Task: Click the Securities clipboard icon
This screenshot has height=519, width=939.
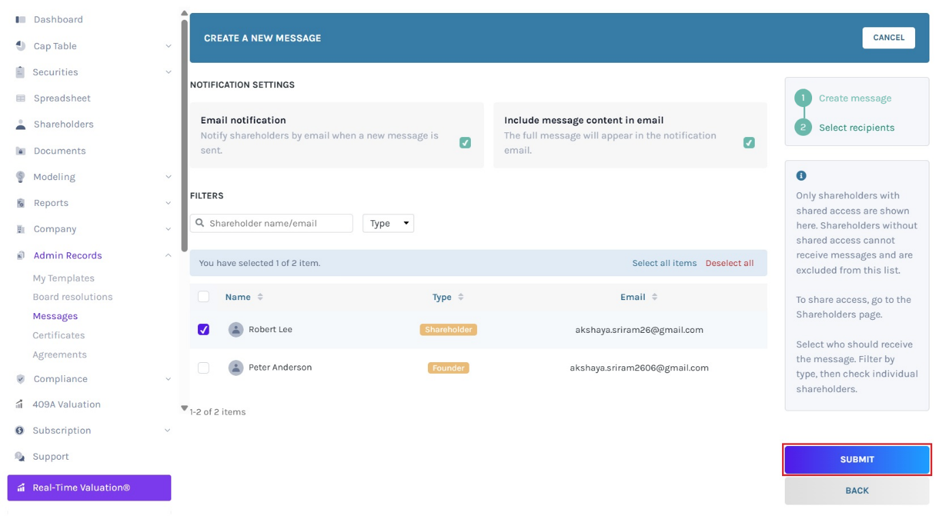Action: point(20,72)
